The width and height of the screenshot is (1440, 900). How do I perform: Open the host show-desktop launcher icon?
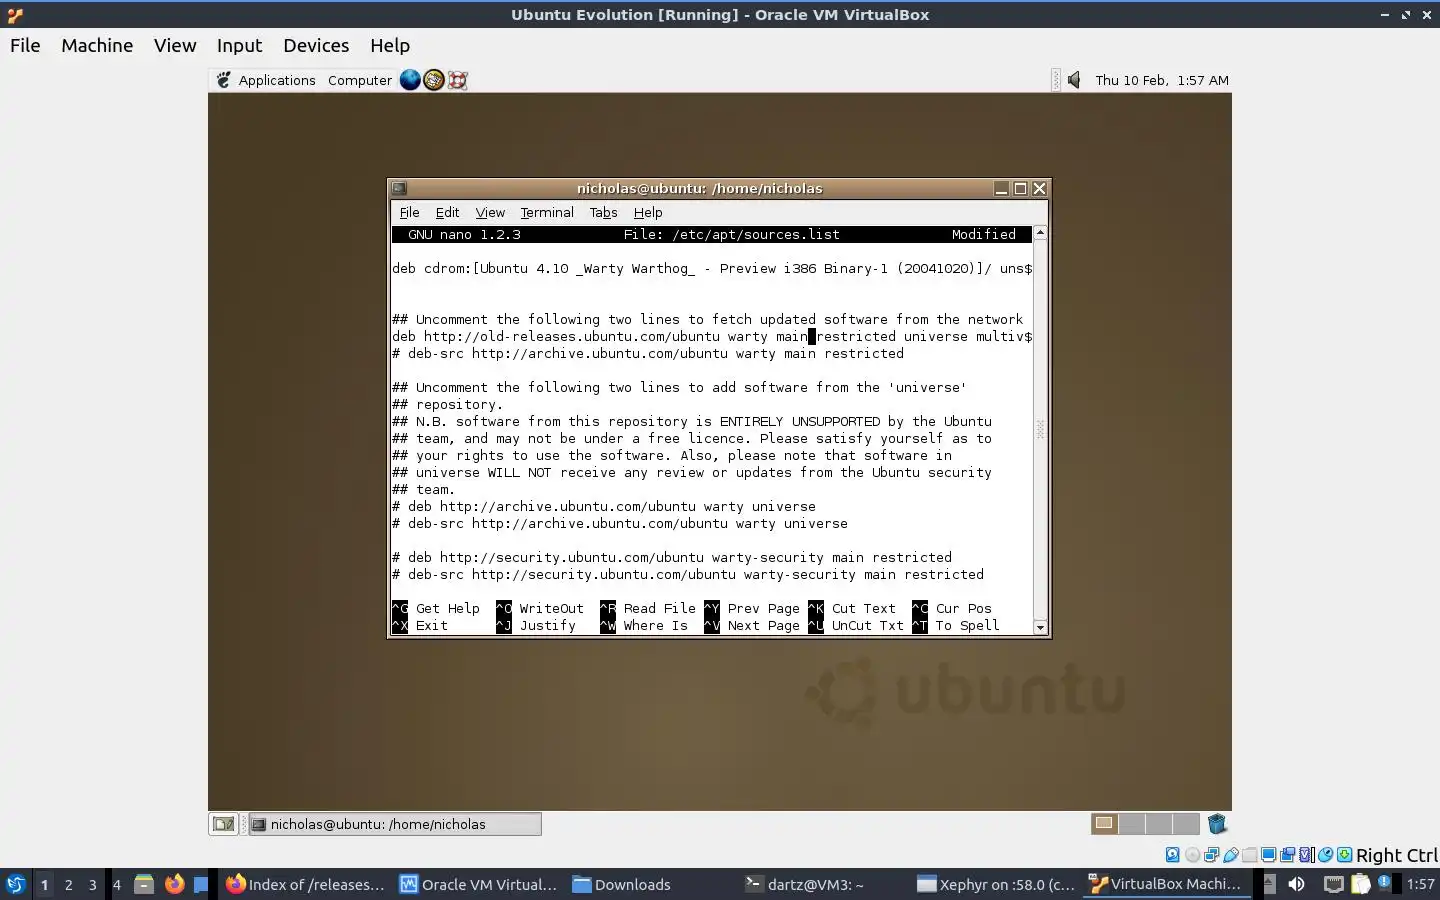201,884
